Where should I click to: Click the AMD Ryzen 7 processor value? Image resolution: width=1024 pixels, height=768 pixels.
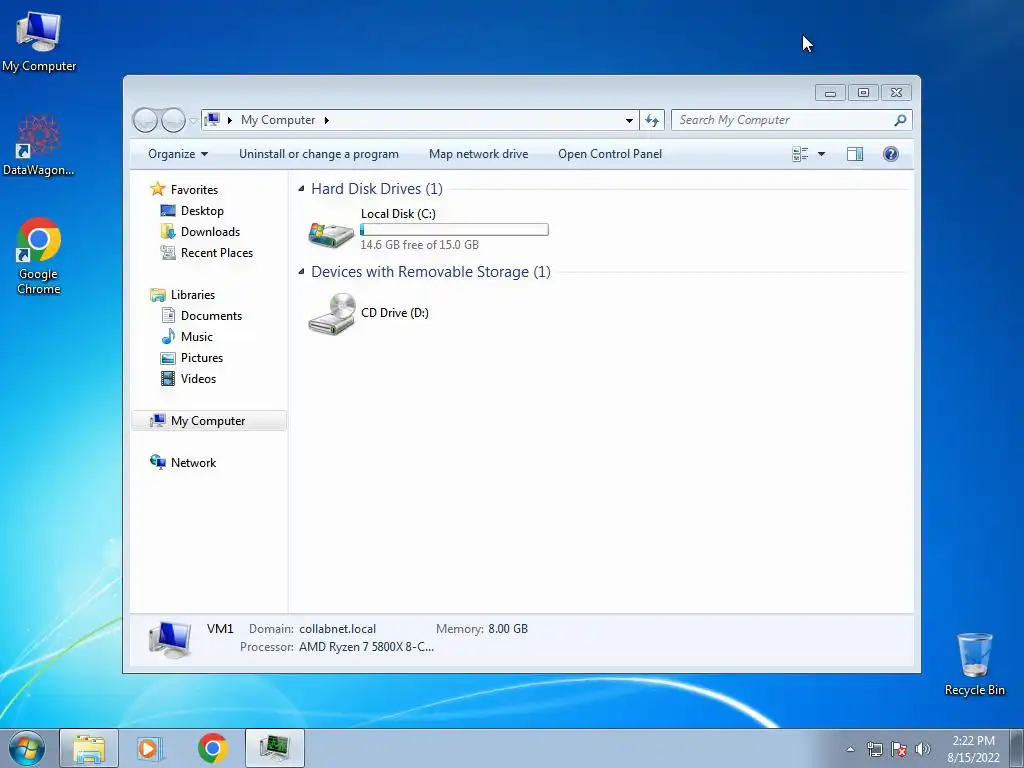point(366,647)
